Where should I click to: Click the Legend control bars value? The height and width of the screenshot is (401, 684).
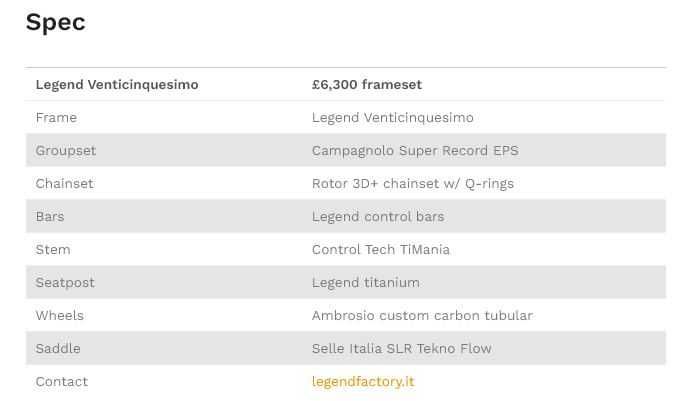378,217
